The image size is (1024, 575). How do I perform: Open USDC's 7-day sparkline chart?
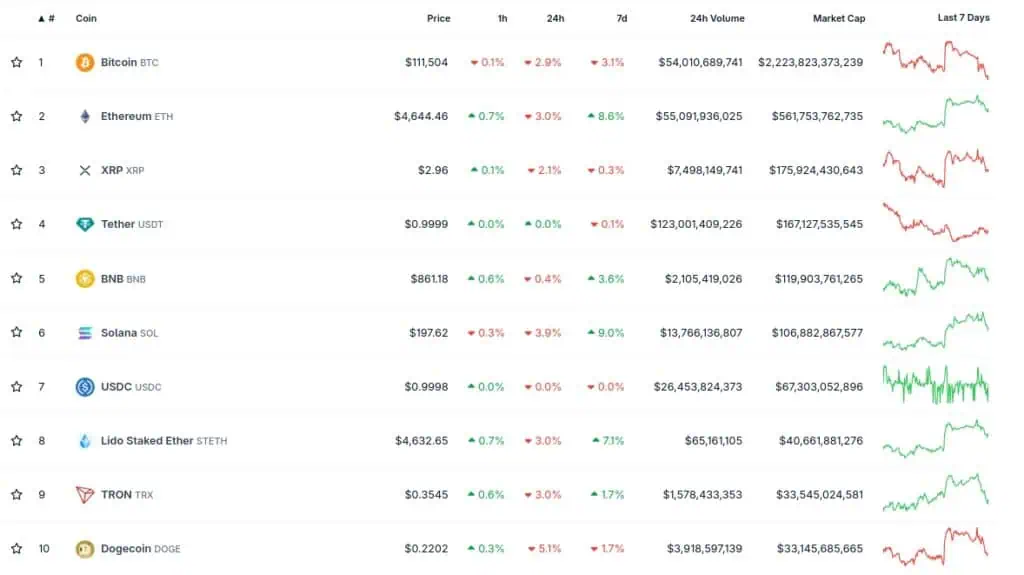(x=936, y=384)
